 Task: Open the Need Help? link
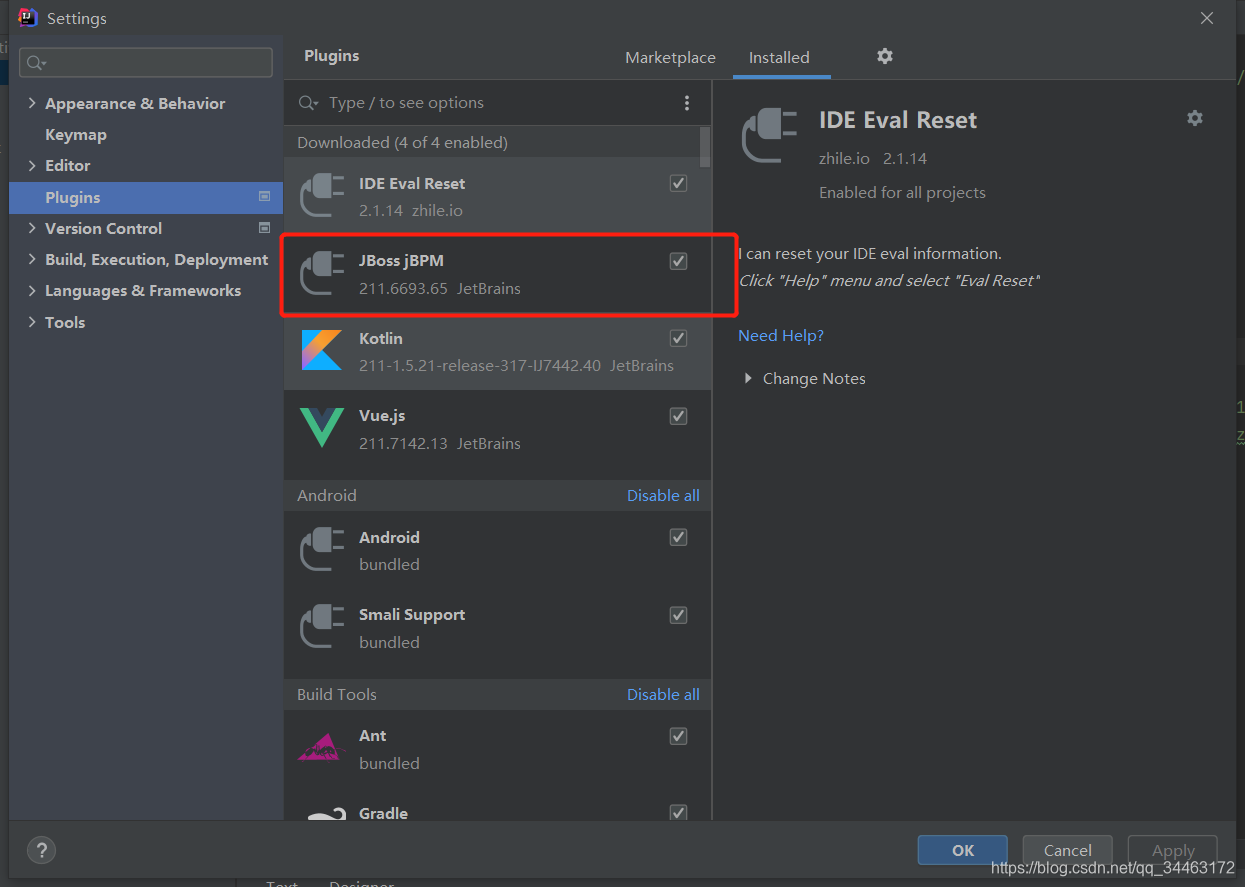[x=781, y=336]
